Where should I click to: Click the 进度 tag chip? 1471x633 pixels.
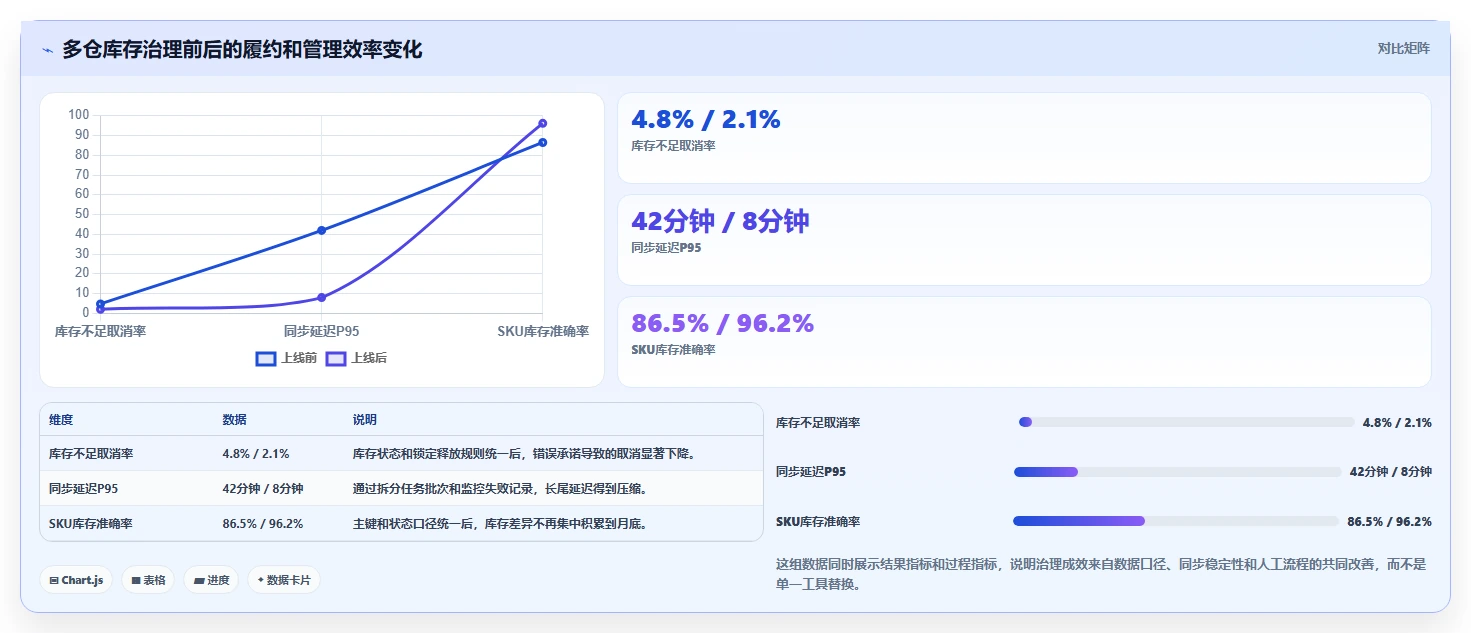point(211,580)
